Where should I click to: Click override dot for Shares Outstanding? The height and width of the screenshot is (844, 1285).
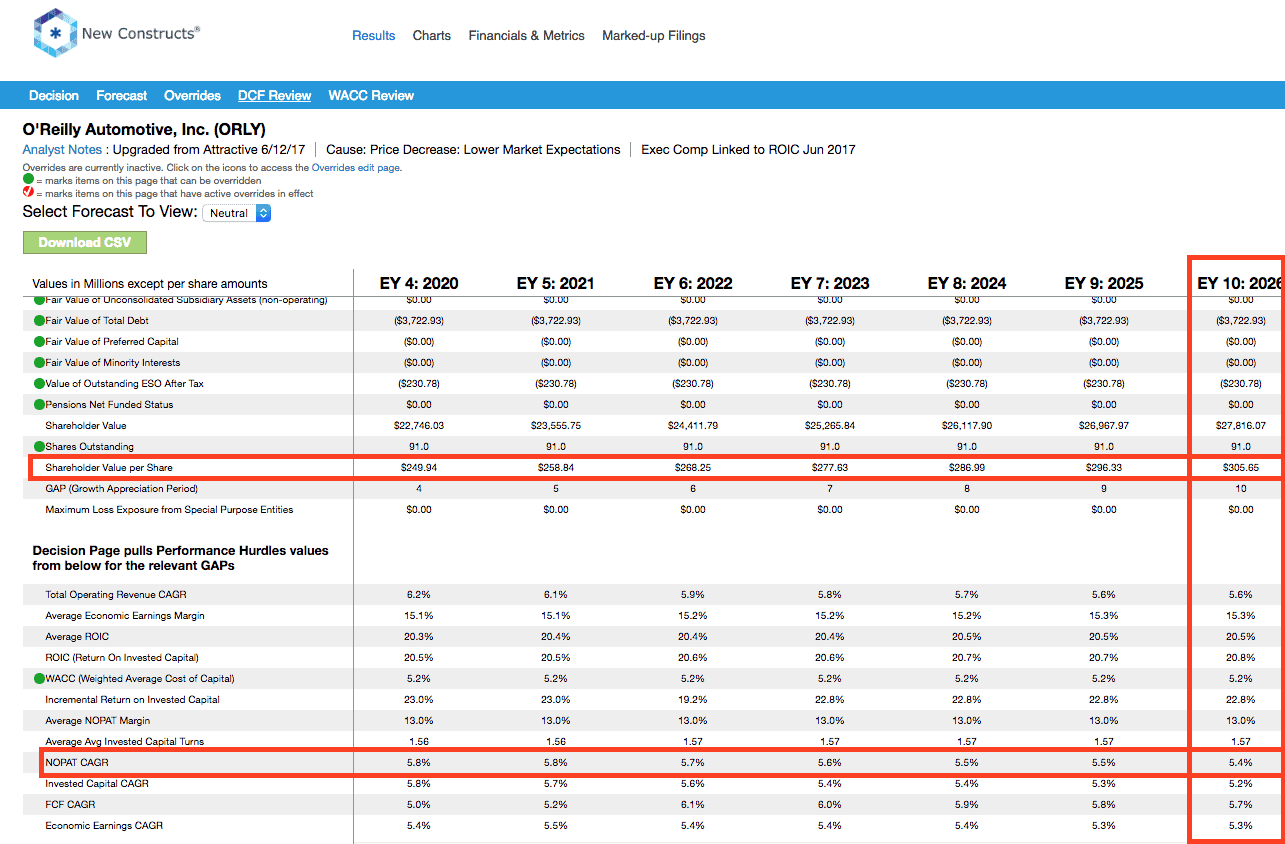[39, 447]
